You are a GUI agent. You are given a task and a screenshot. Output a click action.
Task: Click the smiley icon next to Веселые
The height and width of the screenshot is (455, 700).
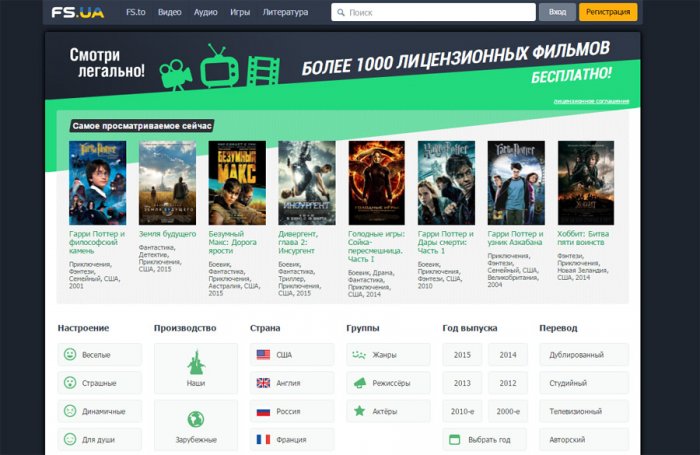tap(70, 355)
